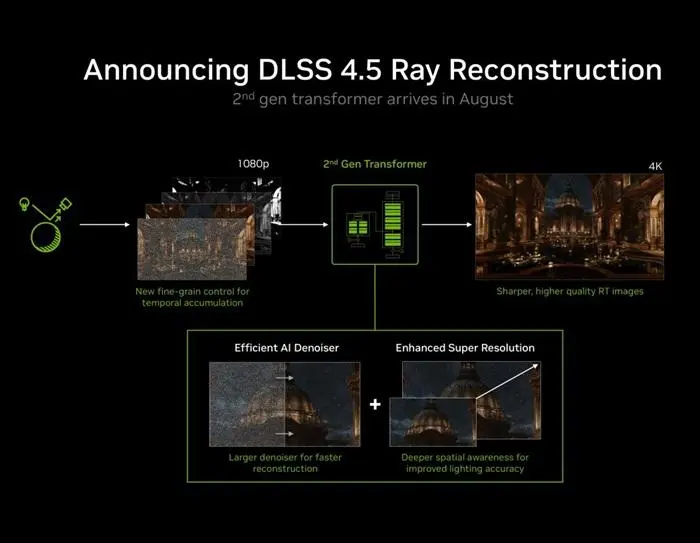Viewport: 700px width, 543px height.
Task: Open the noisy 1080p stacked input frames
Action: 209,228
